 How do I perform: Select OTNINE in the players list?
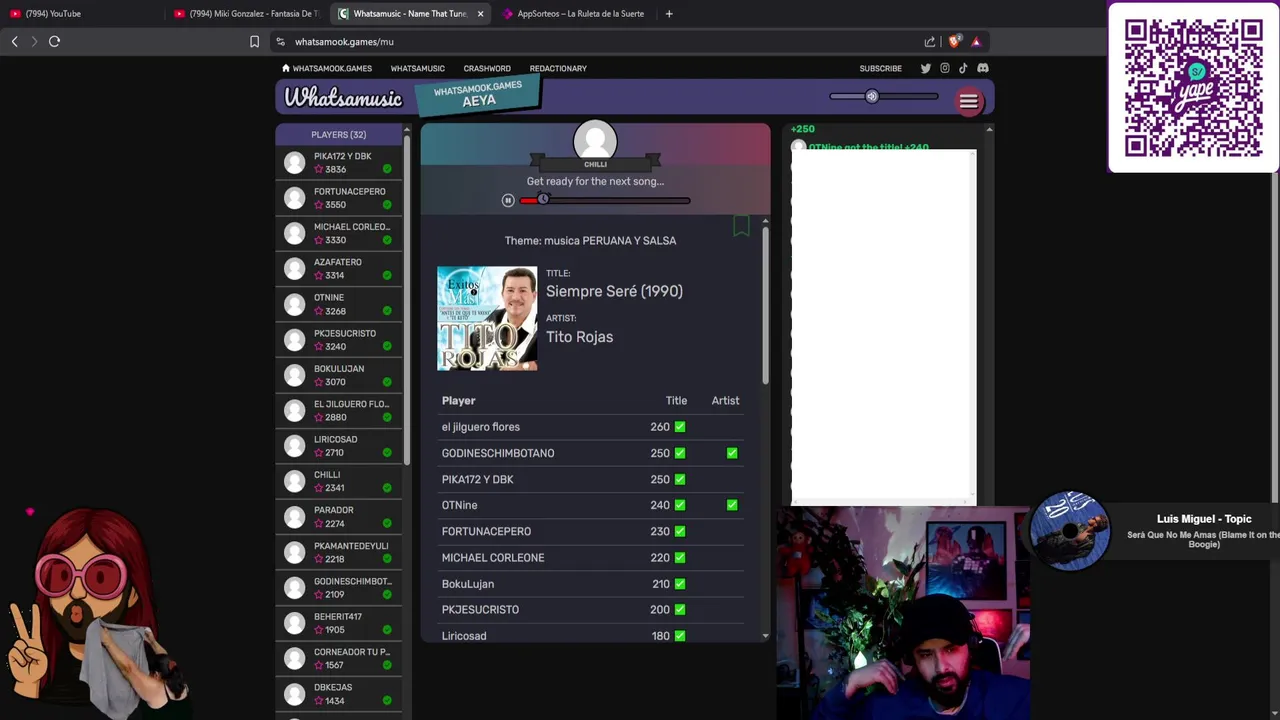coord(338,304)
